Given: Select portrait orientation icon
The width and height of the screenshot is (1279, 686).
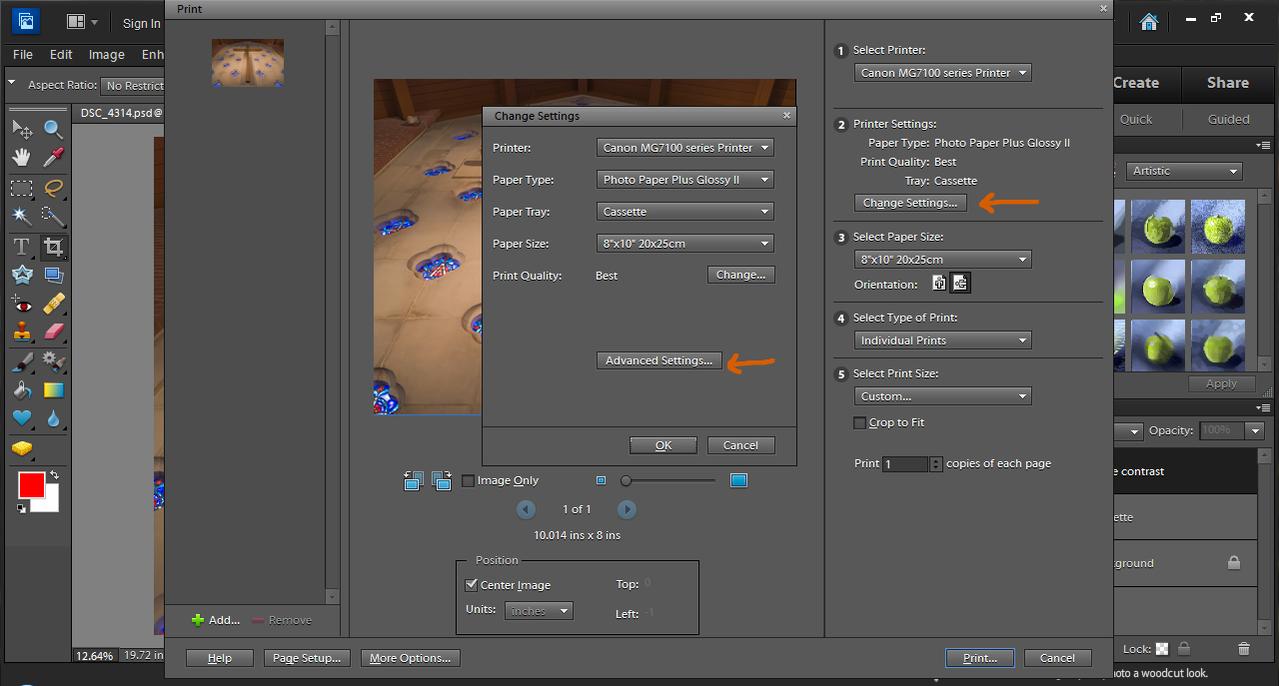Looking at the screenshot, I should pos(939,284).
